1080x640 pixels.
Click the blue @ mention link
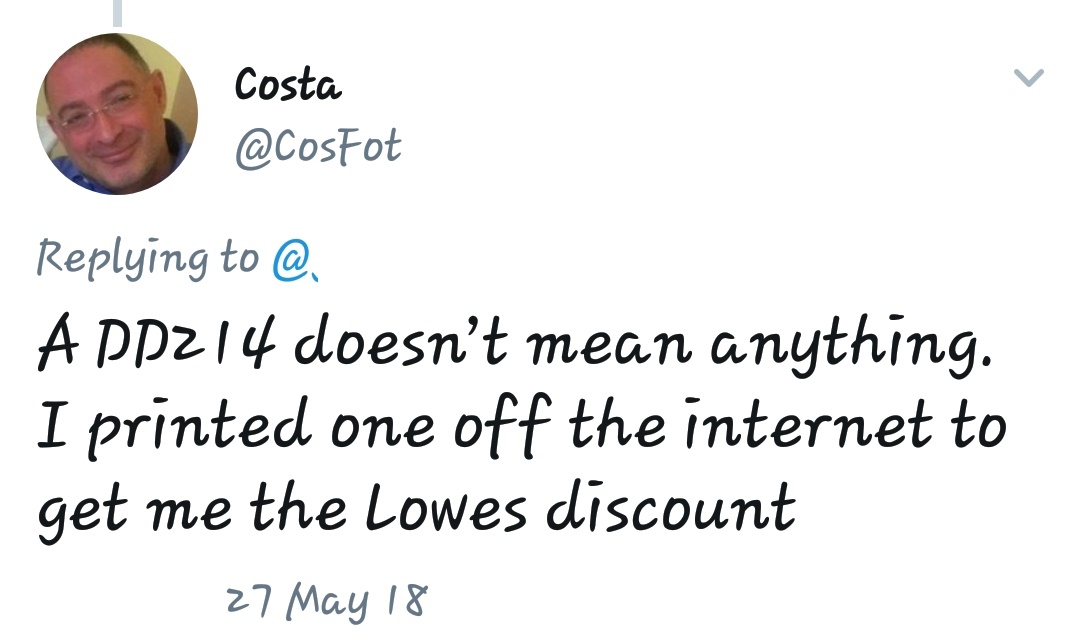295,259
